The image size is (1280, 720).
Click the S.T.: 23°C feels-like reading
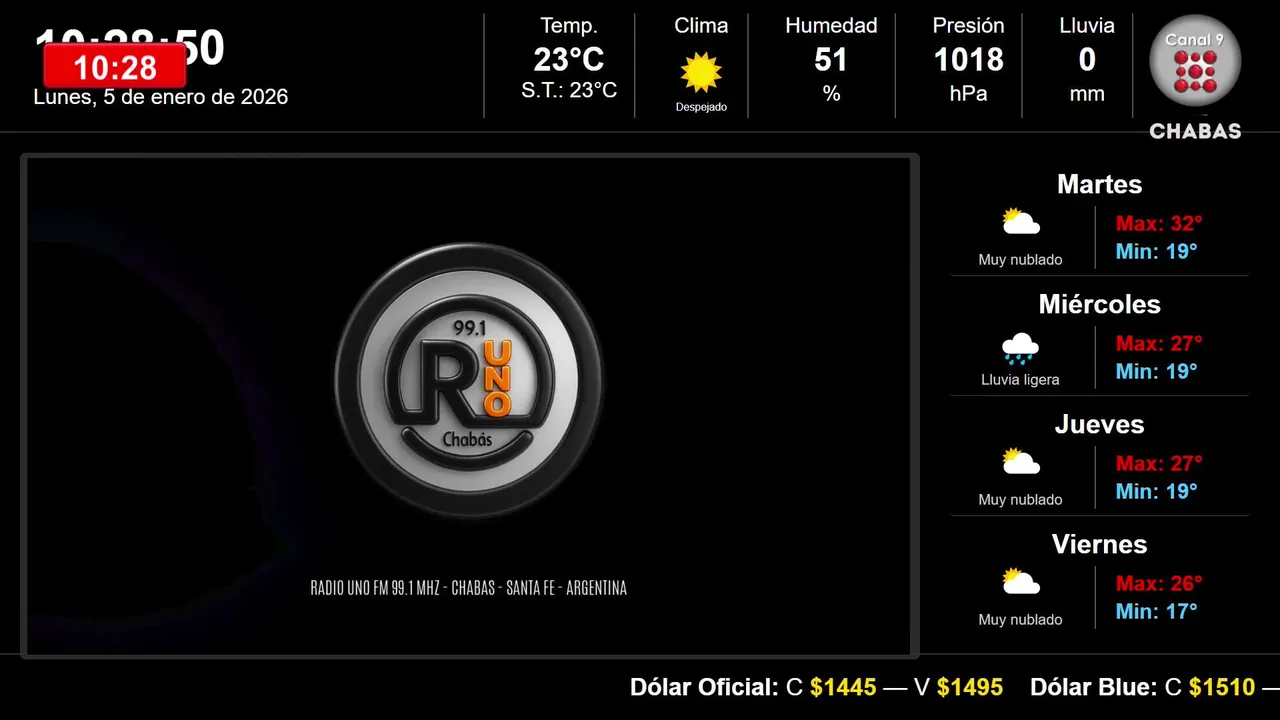coord(569,90)
